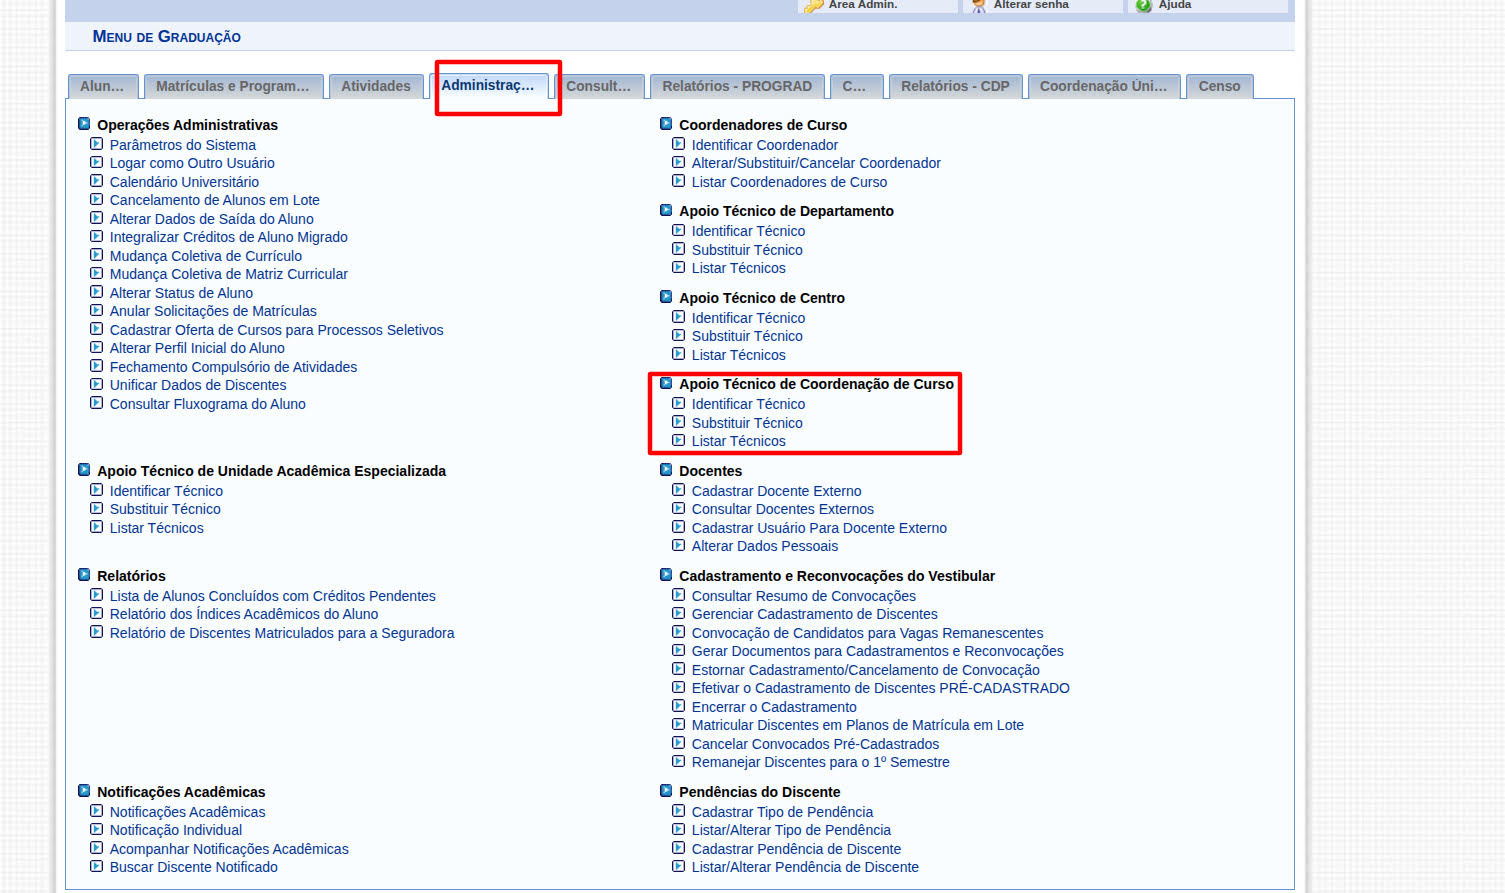Click arrow icon beside Identificar Coordenador
Viewport: 1505px width, 893px height.
tap(678, 144)
